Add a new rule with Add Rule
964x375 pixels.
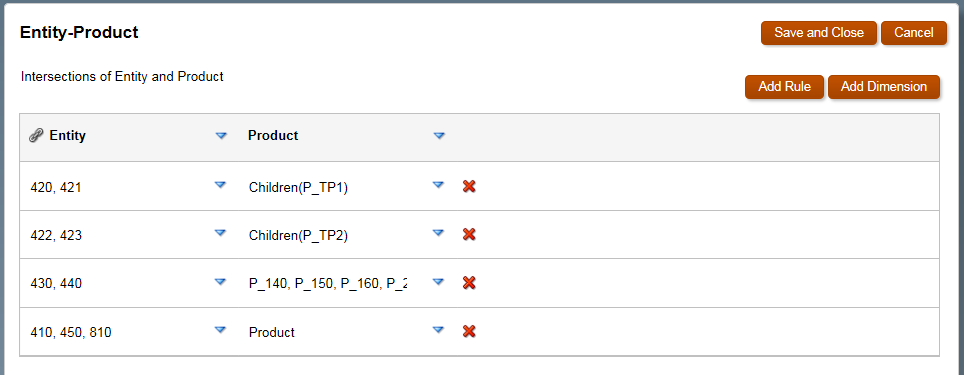point(784,87)
